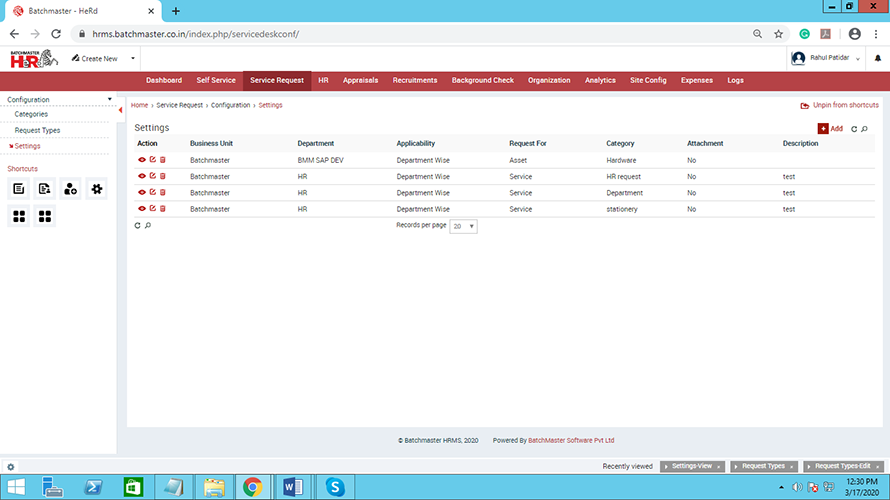890x500 pixels.
Task: Open the first list shortcut icon under Shortcuts
Action: [x=19, y=188]
